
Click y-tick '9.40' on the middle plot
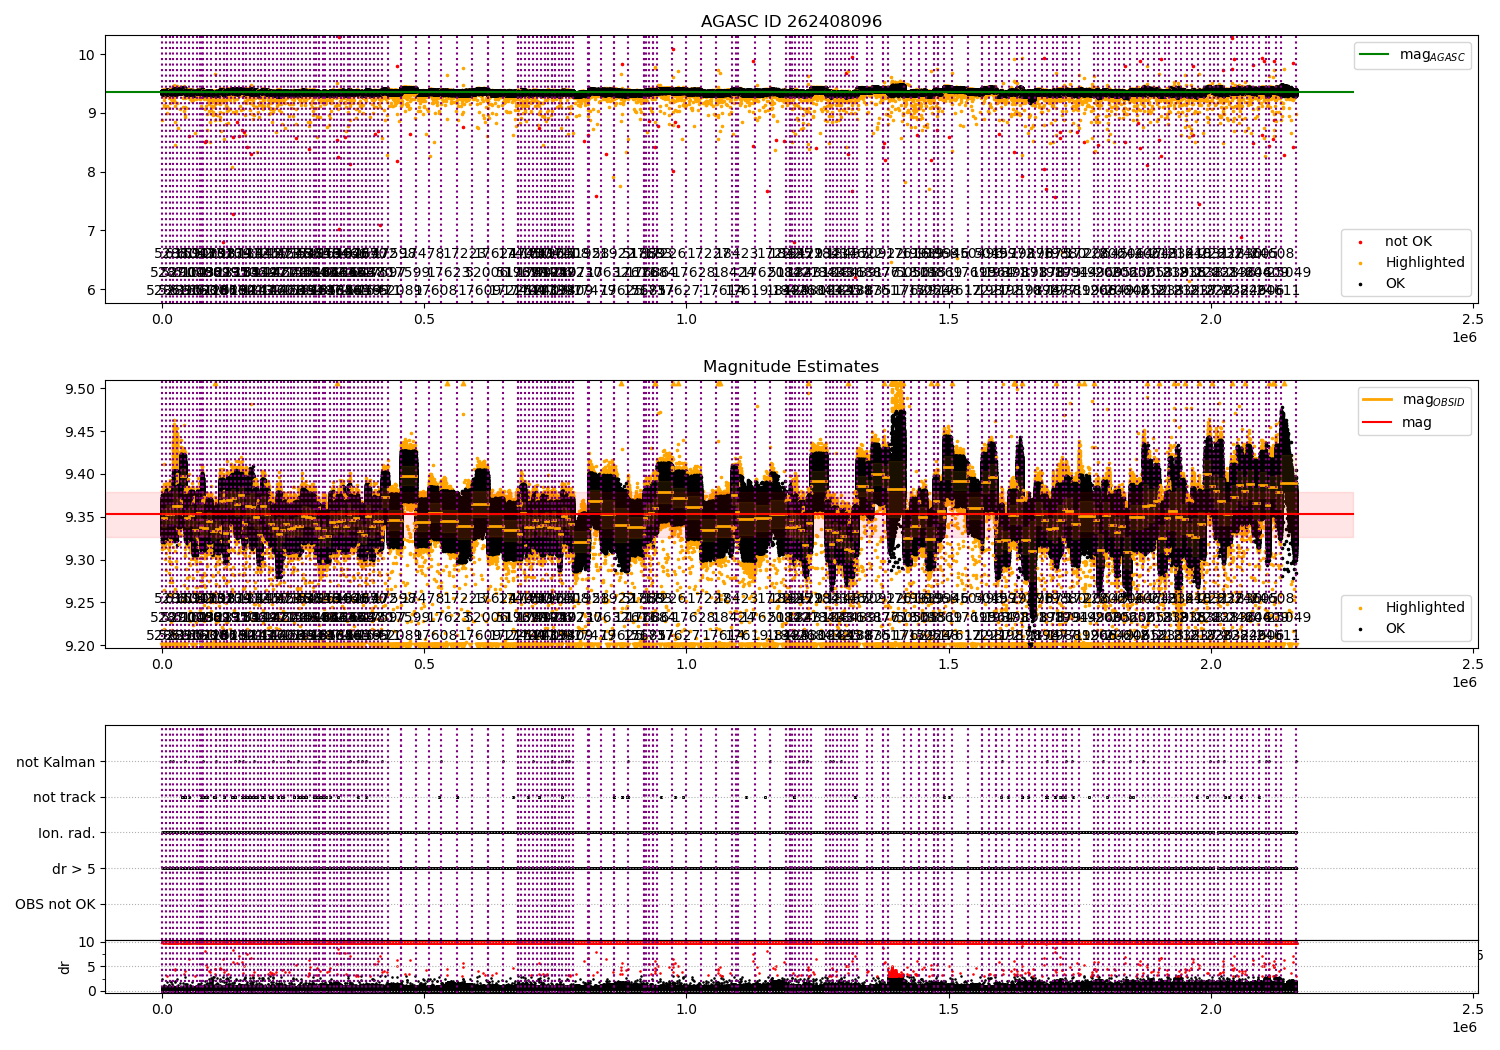pos(81,476)
